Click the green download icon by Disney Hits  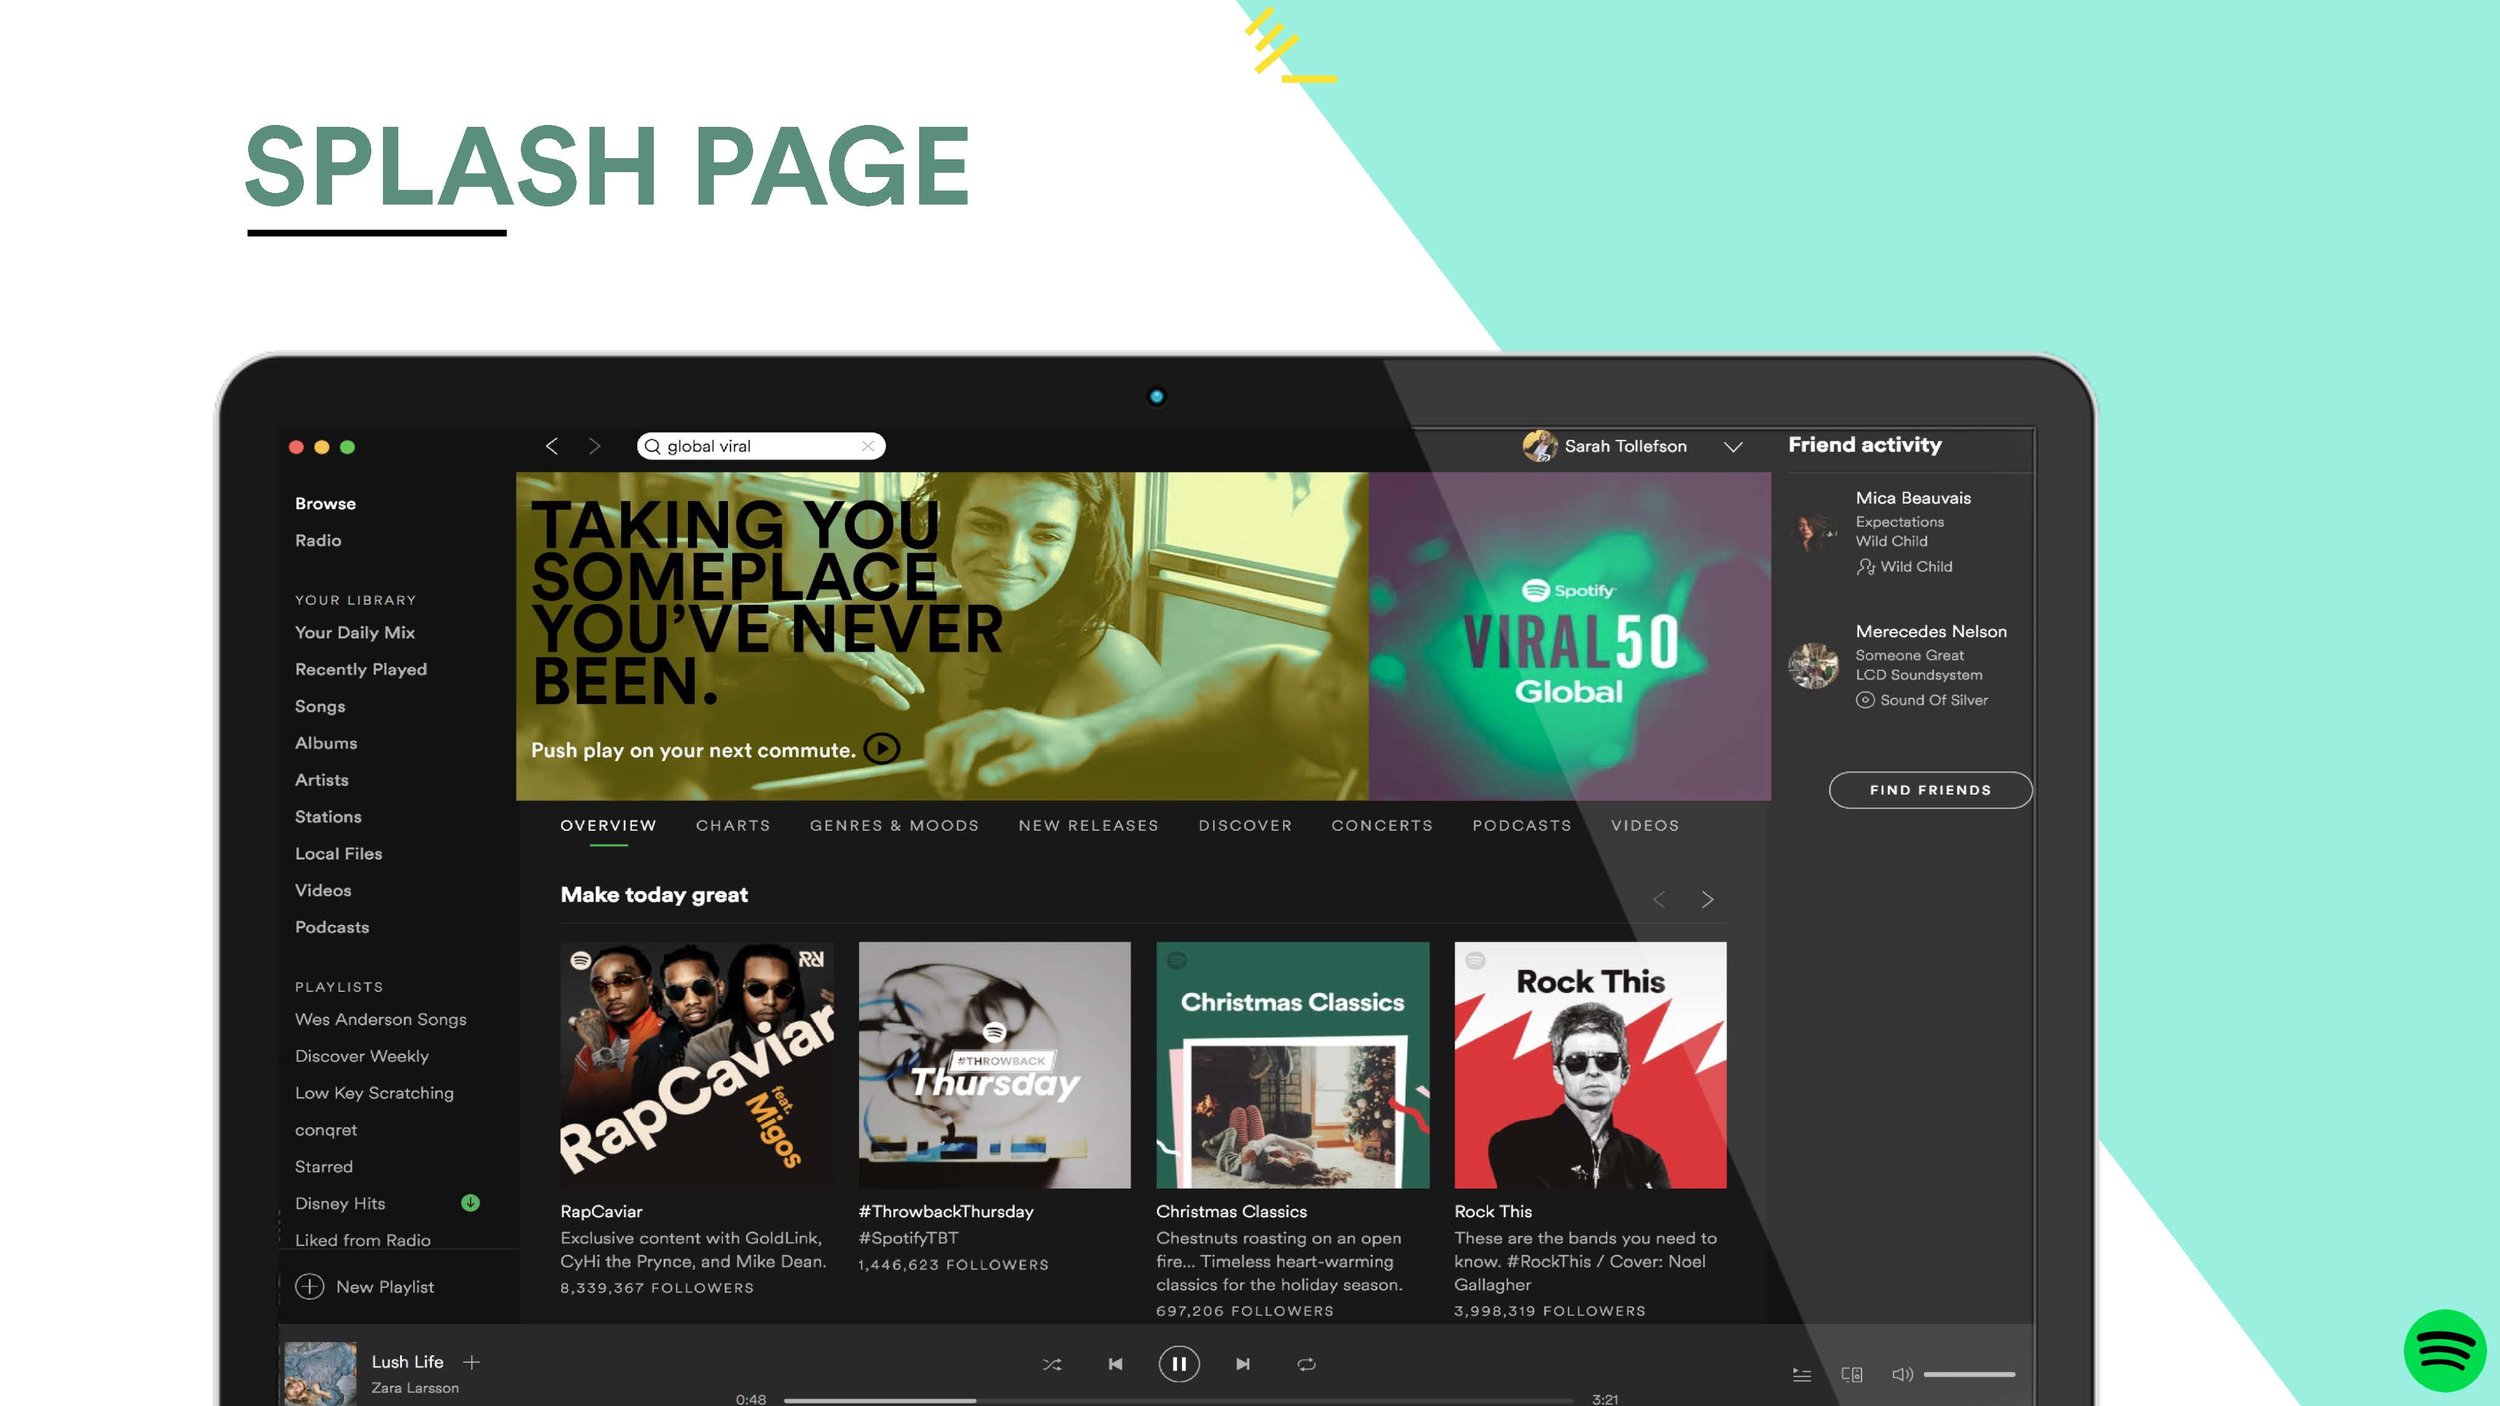tap(470, 1203)
